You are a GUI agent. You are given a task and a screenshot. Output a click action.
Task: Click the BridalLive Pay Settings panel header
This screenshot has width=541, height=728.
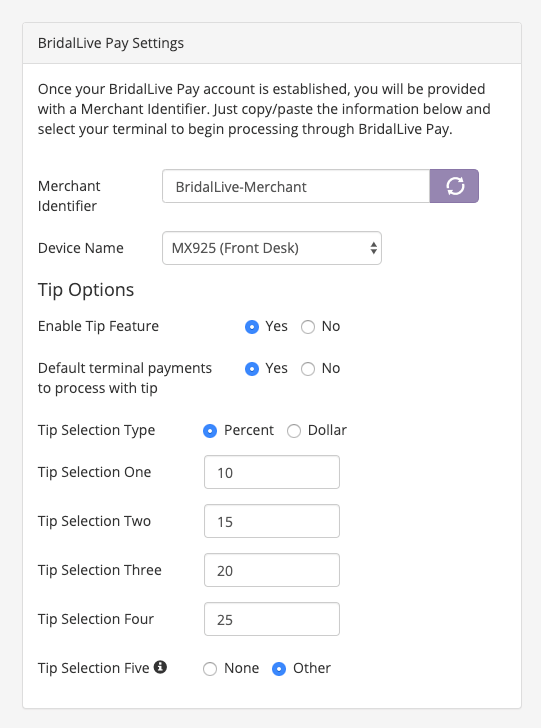click(x=272, y=43)
